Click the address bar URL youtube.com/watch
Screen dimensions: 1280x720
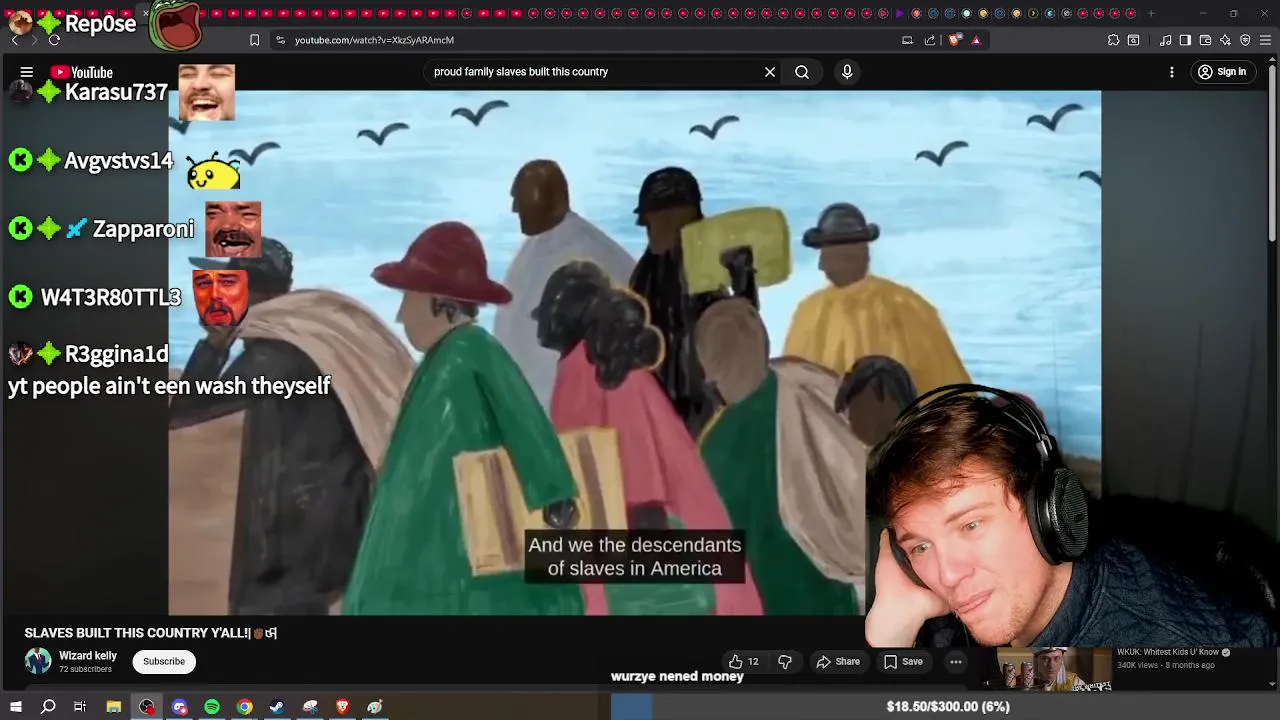[374, 40]
